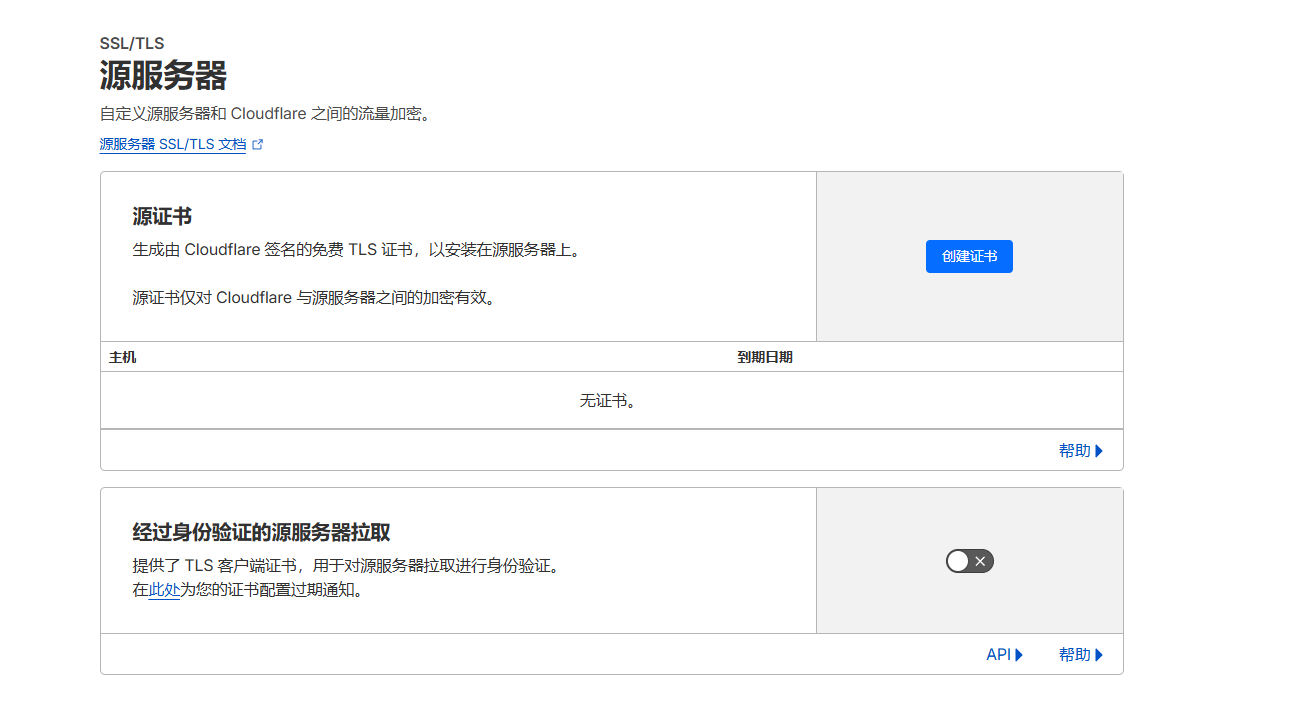Click the triangle arrow next to API
This screenshot has width=1293, height=711.
tap(1020, 655)
